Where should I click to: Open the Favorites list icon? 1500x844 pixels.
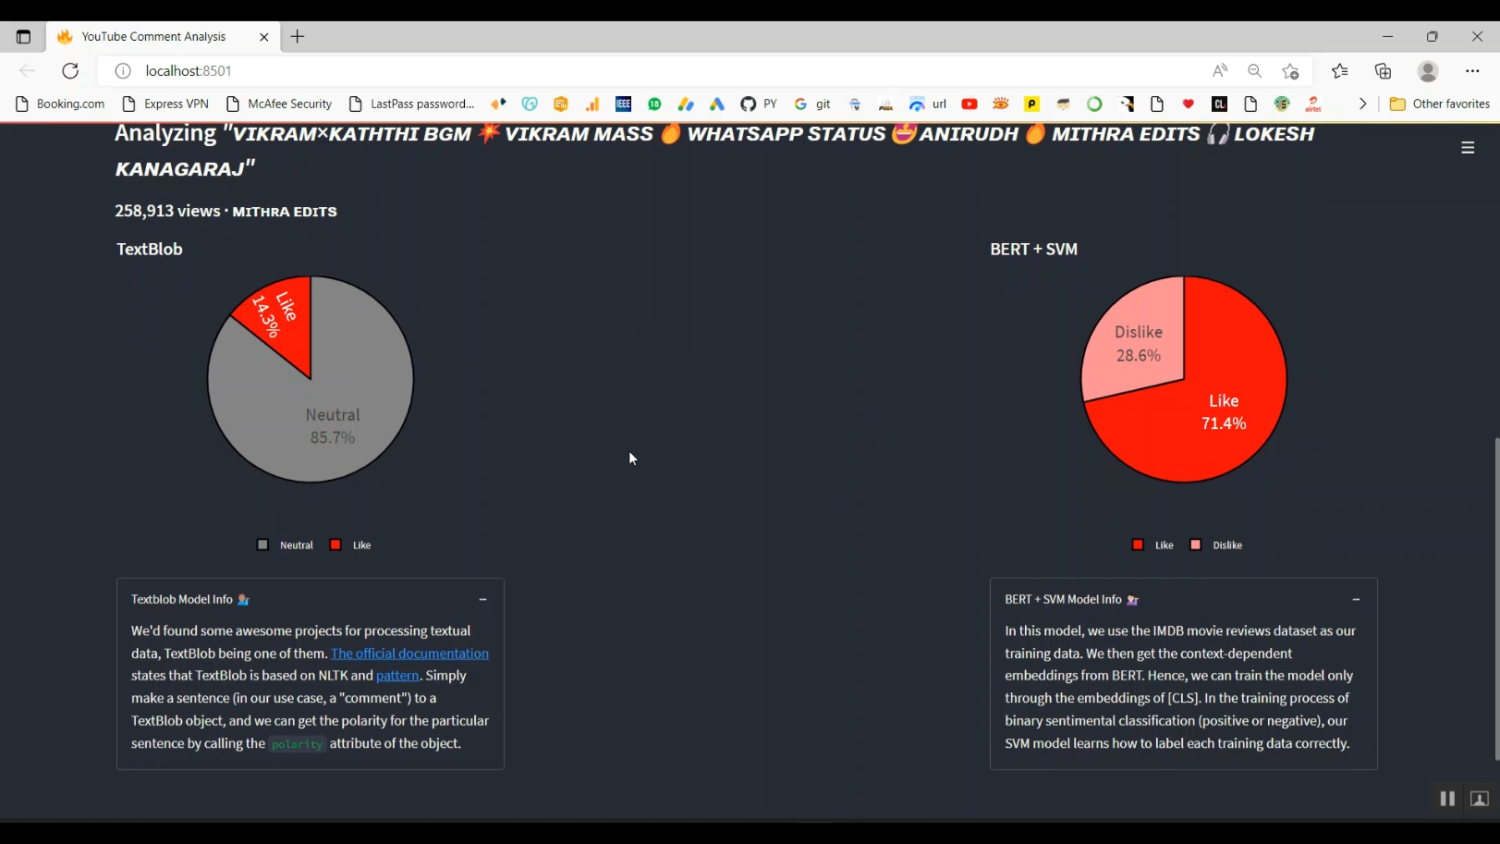point(1340,71)
